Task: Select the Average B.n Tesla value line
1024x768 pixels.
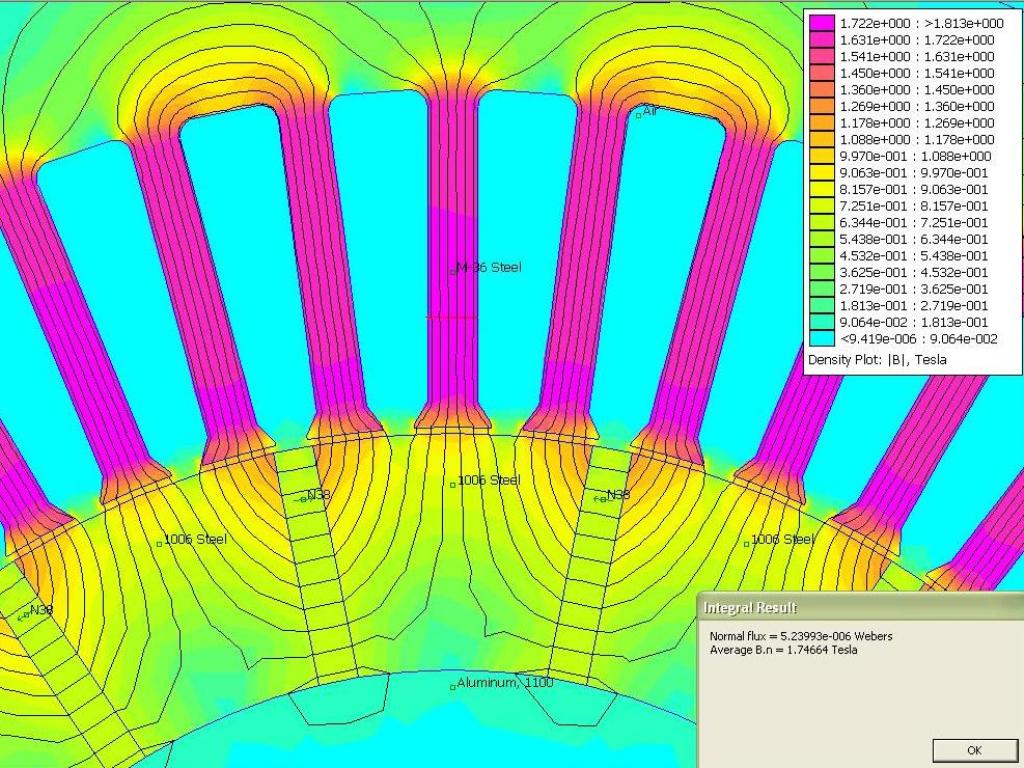Action: [x=783, y=650]
